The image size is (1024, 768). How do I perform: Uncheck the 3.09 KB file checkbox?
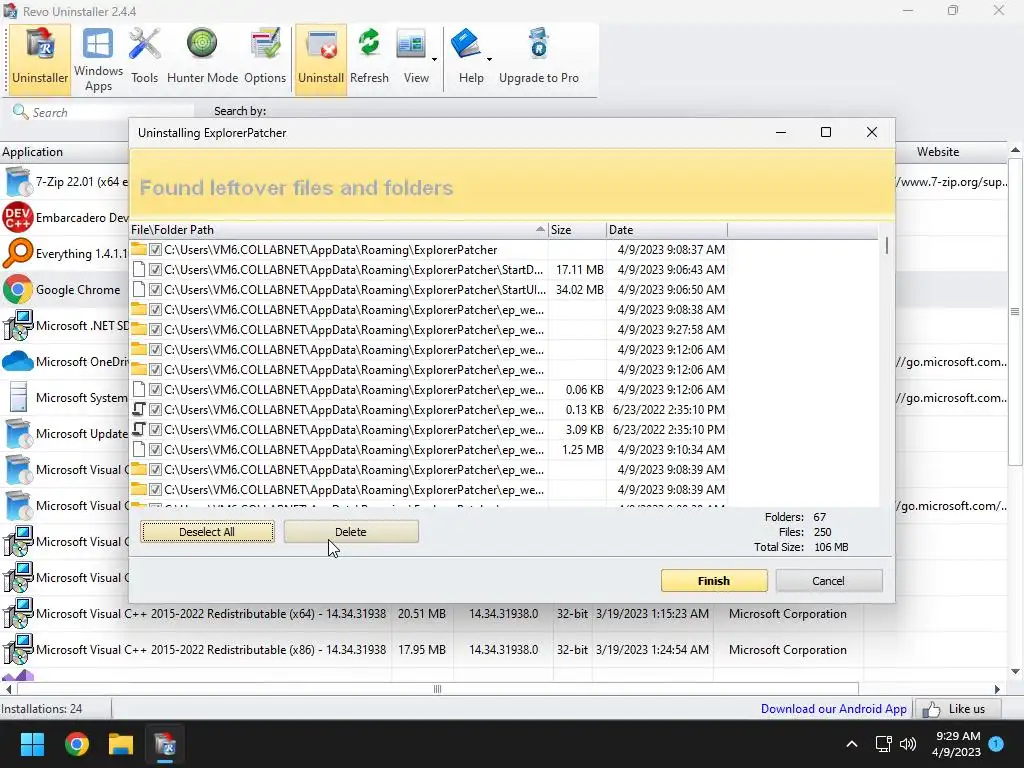155,430
